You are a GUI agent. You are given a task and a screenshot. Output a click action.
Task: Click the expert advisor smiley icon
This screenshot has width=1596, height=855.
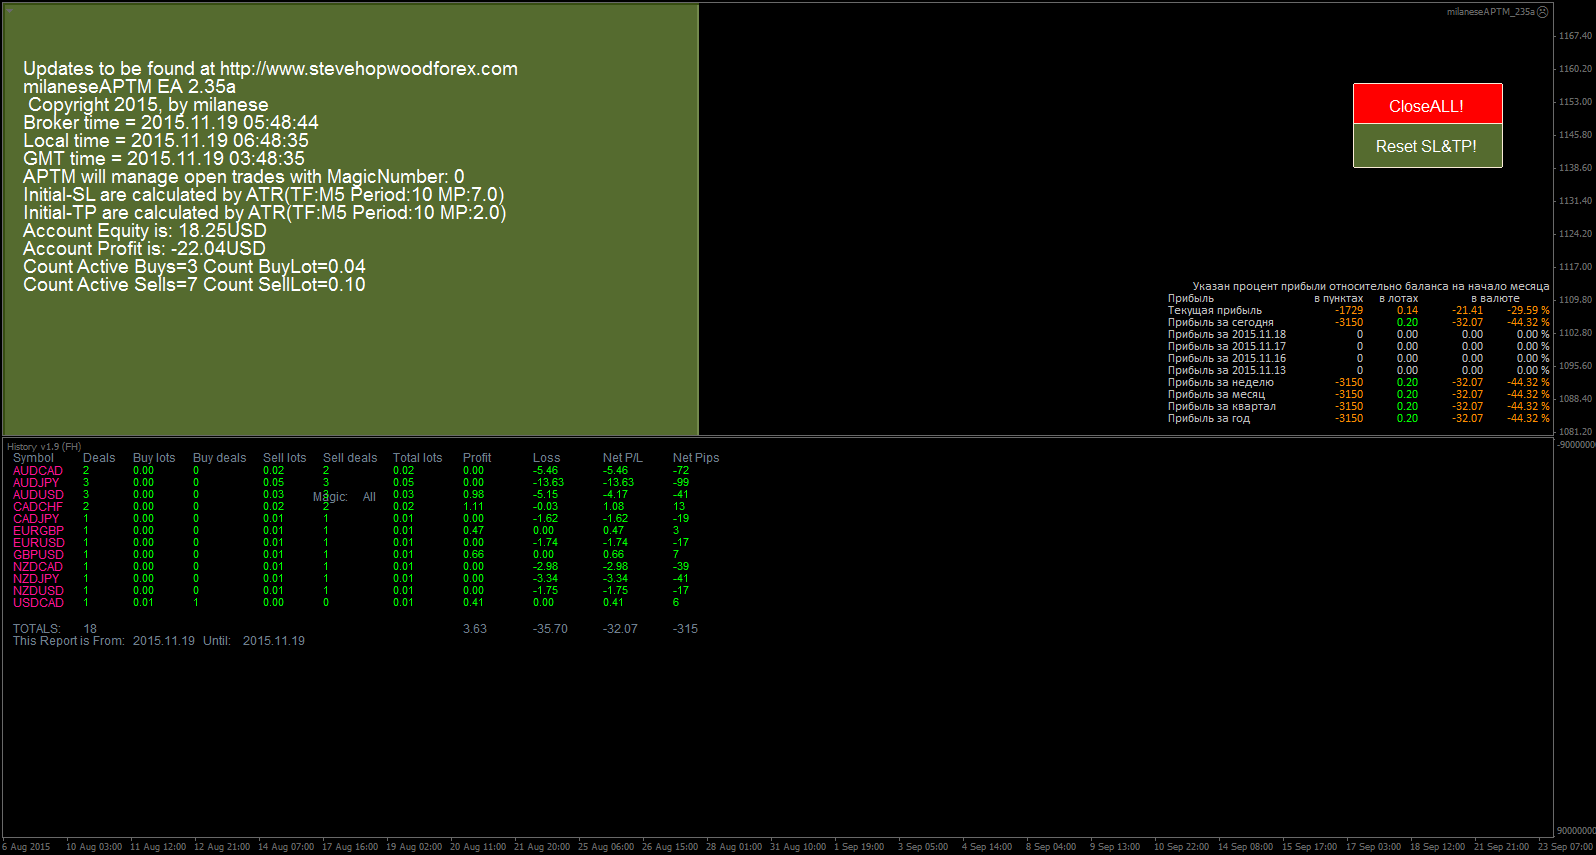[1543, 12]
